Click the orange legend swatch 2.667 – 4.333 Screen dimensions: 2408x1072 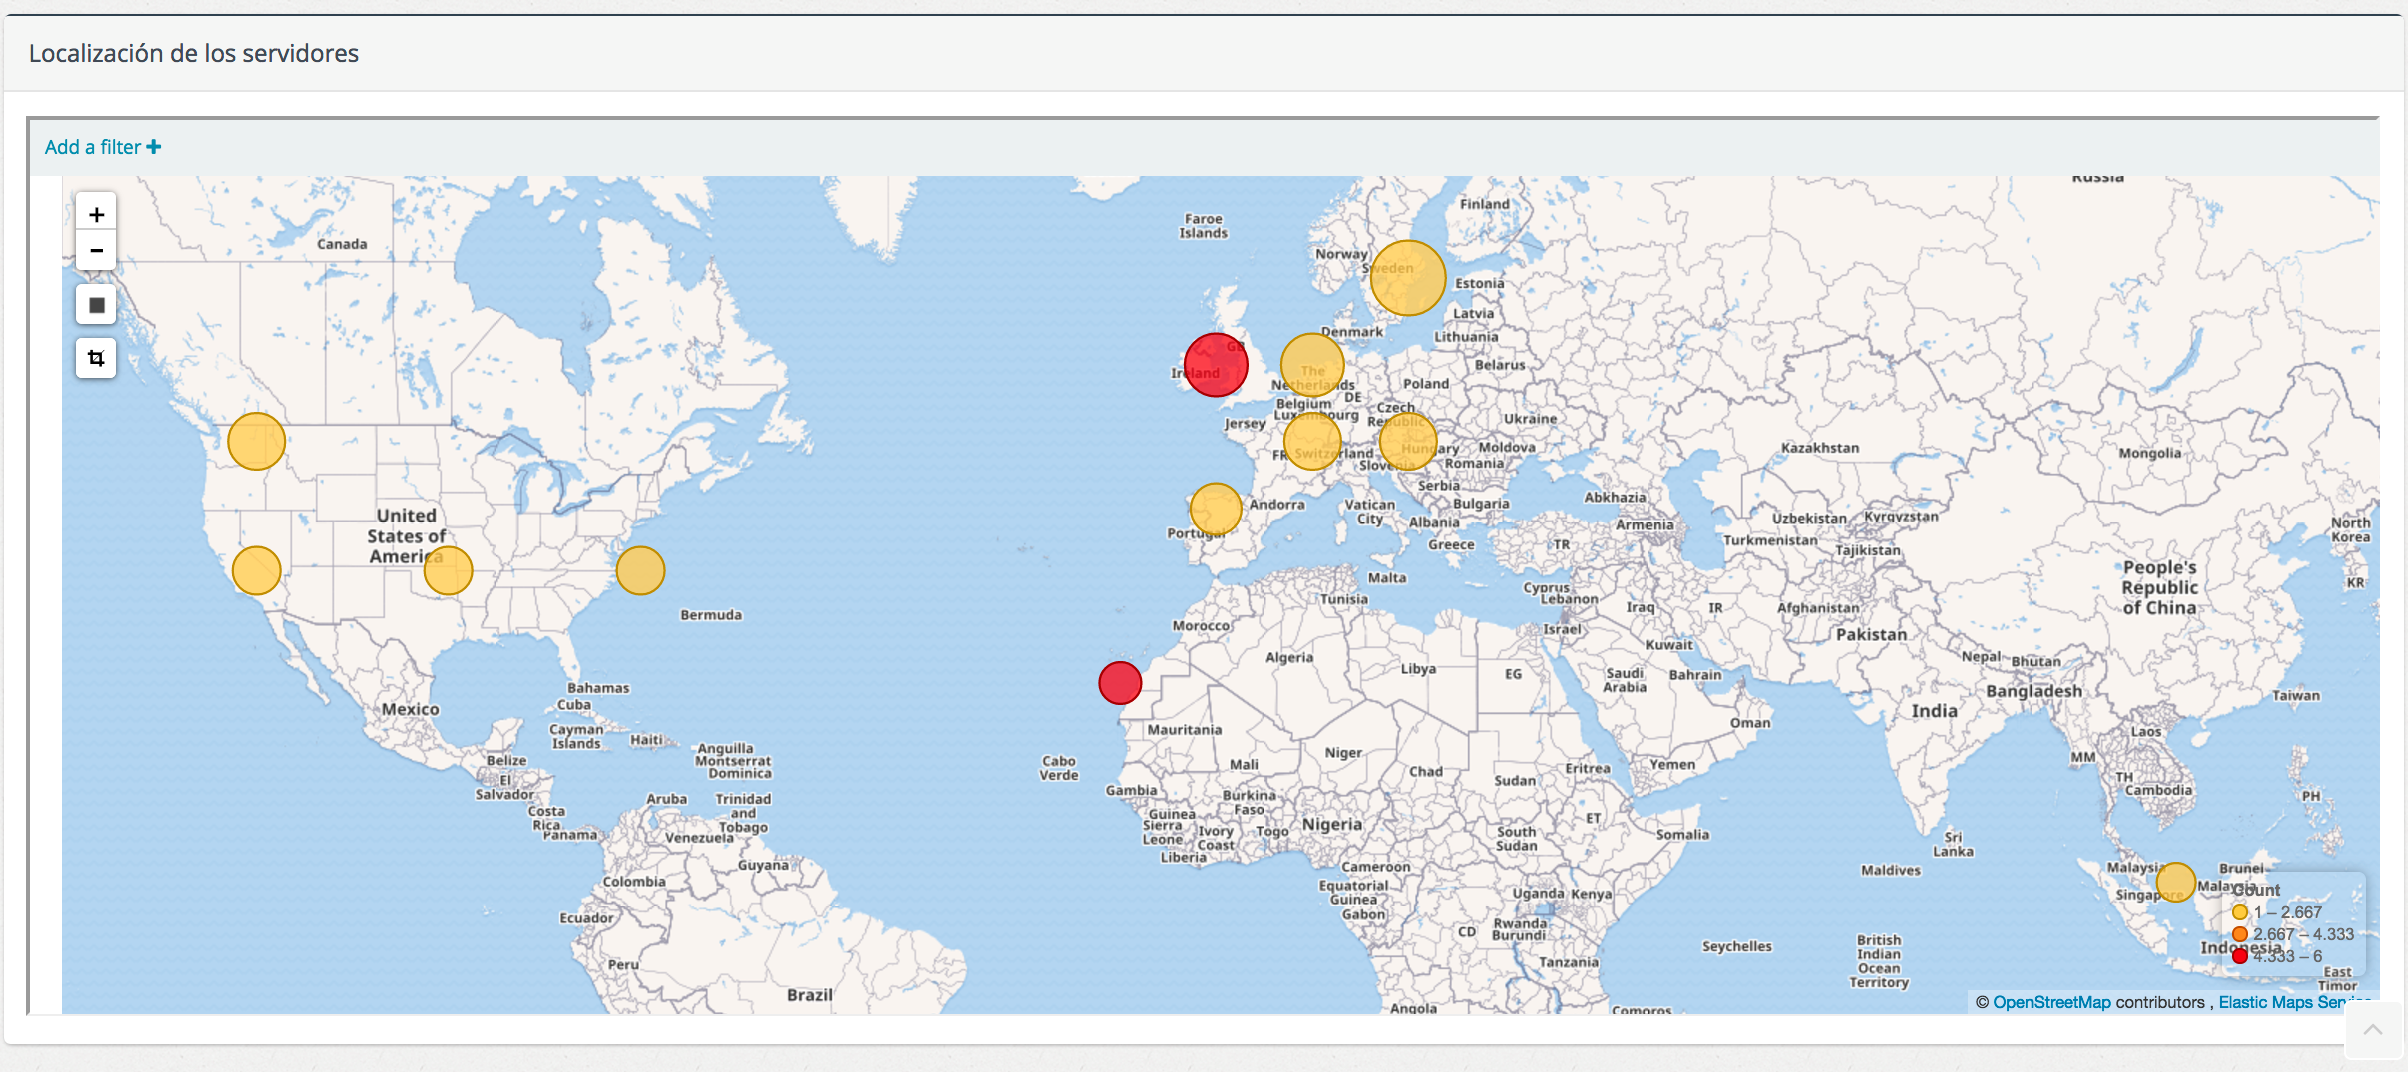[x=2240, y=934]
